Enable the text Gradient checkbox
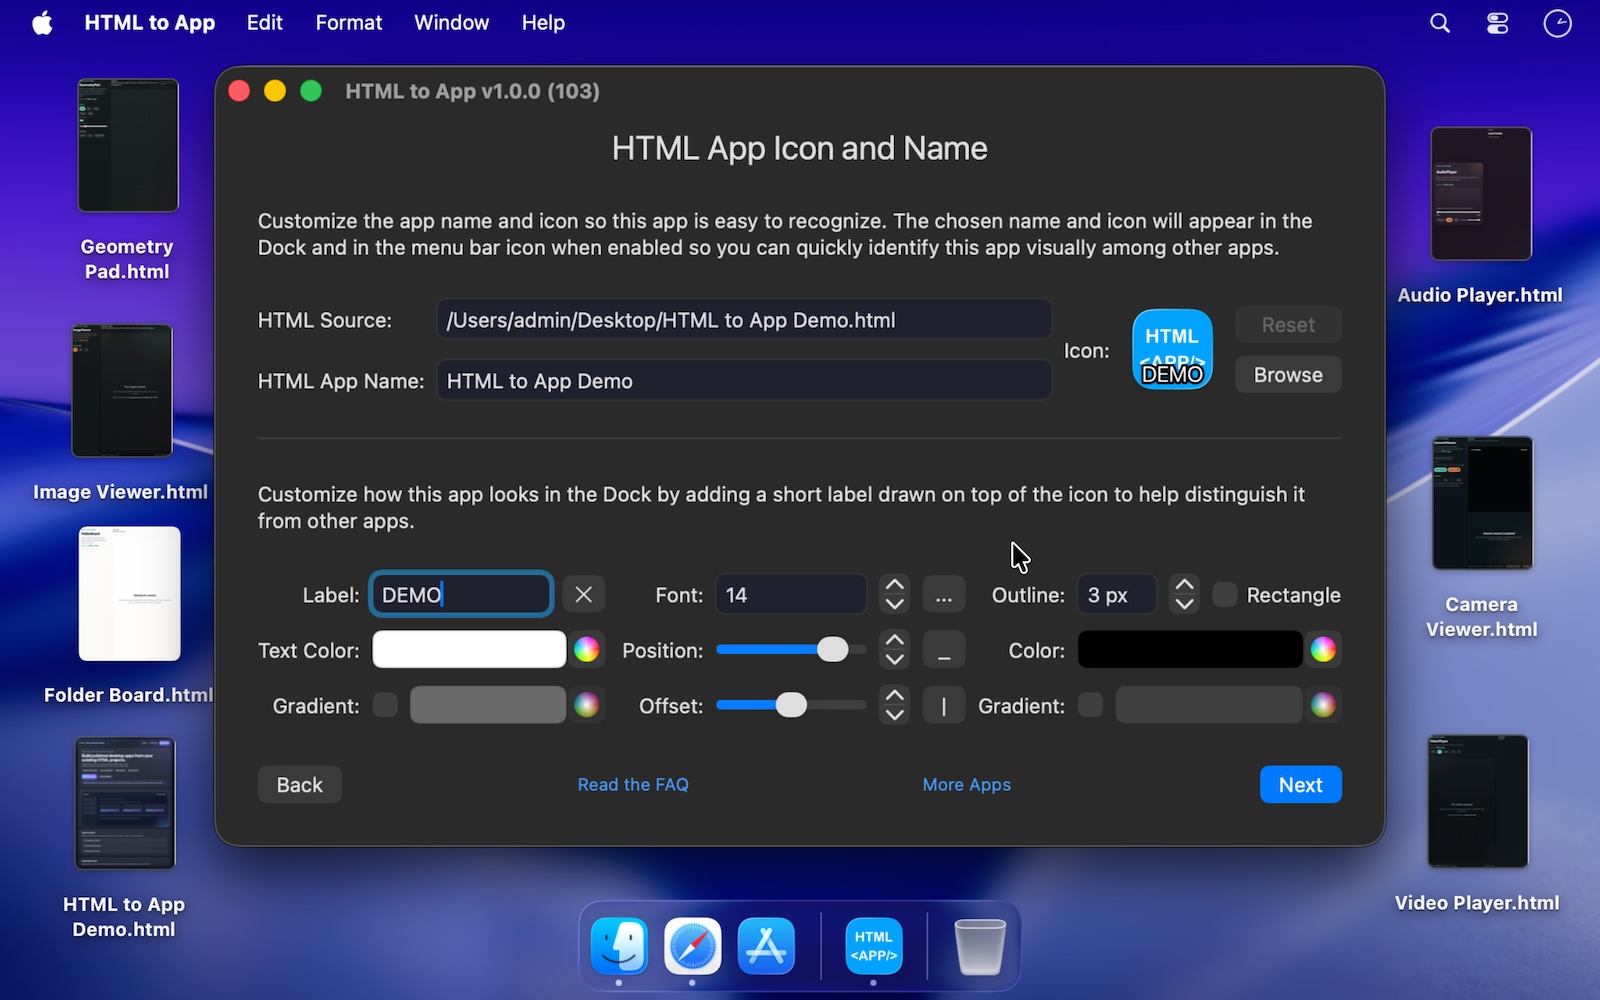This screenshot has height=1000, width=1600. 385,705
